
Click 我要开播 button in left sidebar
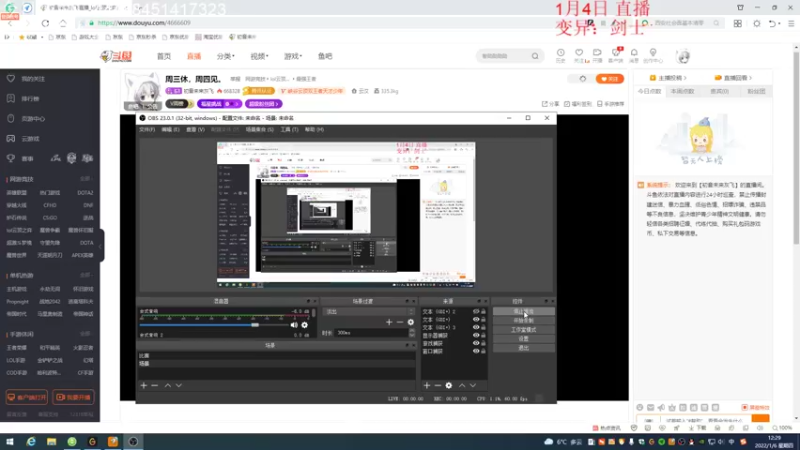pos(73,397)
